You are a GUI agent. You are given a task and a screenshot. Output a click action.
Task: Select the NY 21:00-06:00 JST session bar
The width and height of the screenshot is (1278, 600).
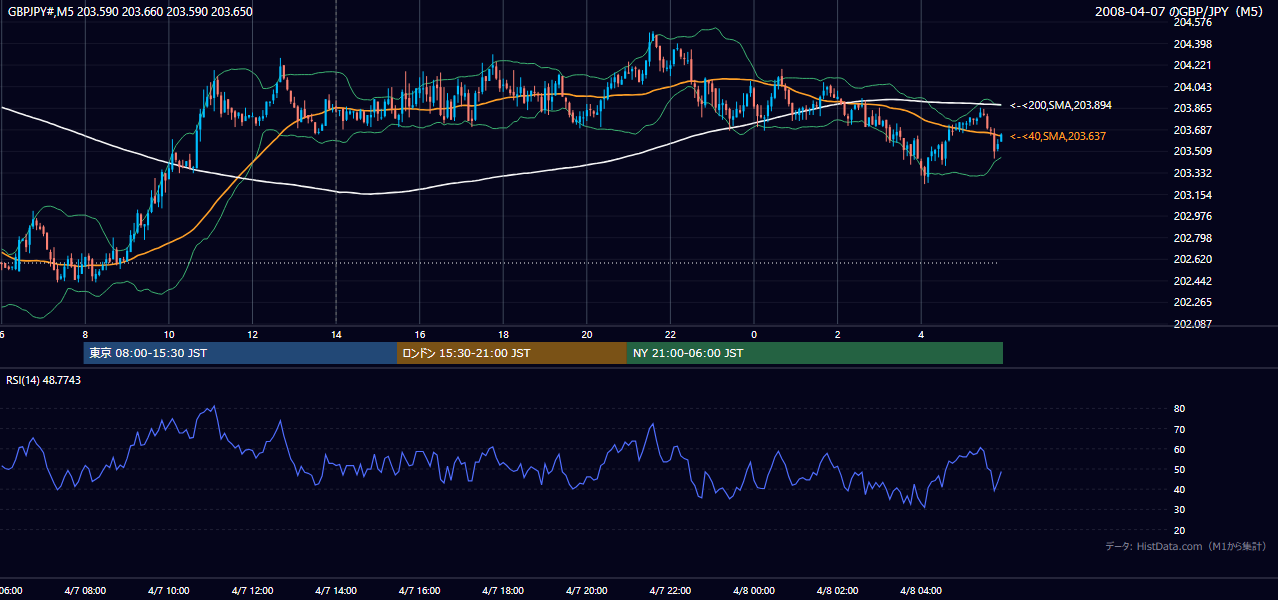(x=815, y=353)
